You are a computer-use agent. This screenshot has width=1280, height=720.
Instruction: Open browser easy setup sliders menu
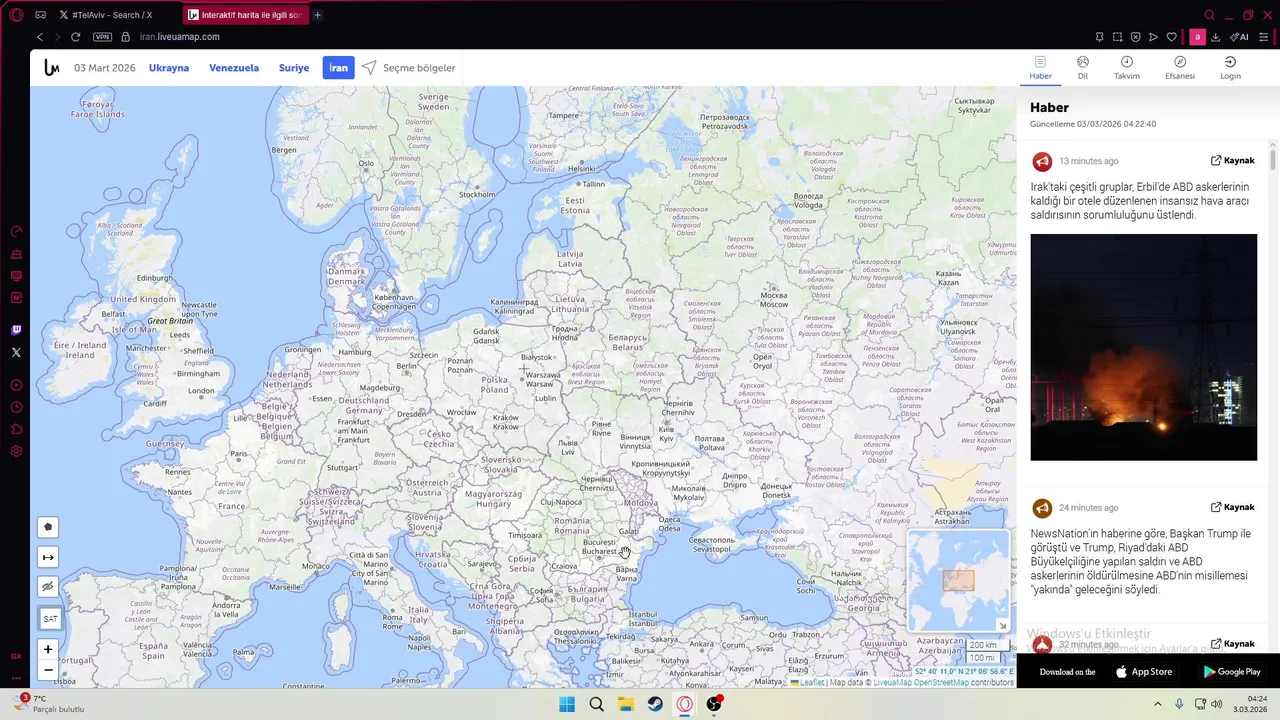pyautogui.click(x=1264, y=37)
